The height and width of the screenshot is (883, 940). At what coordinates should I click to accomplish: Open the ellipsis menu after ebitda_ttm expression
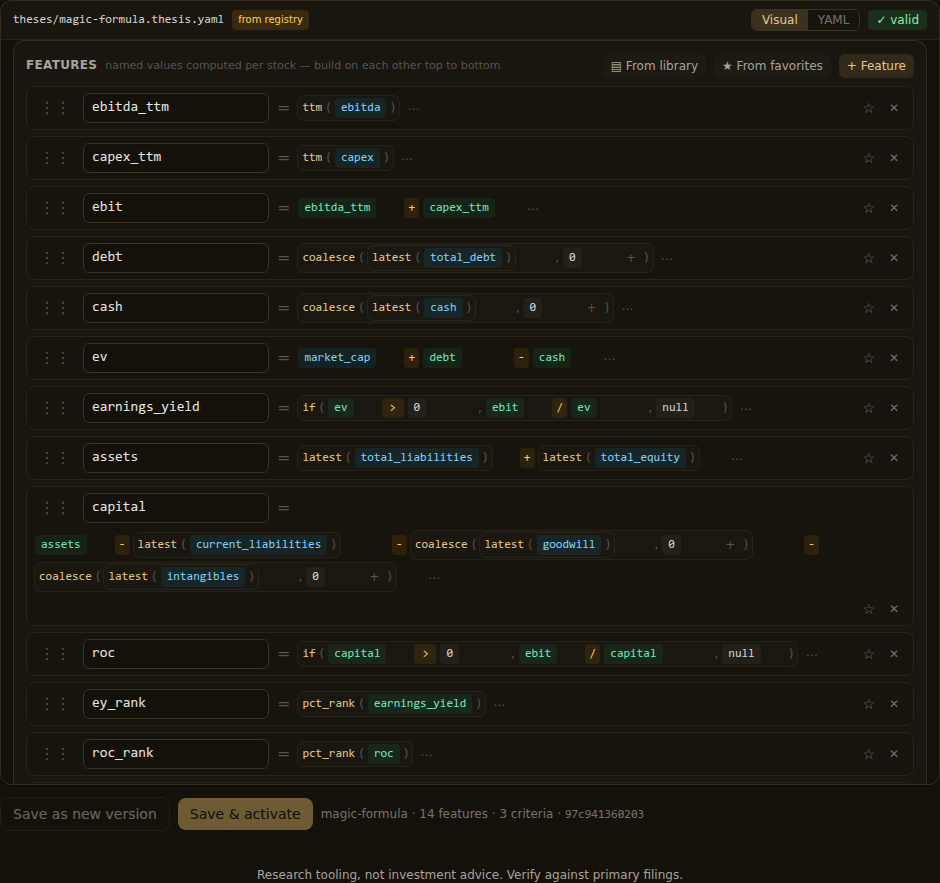(414, 109)
